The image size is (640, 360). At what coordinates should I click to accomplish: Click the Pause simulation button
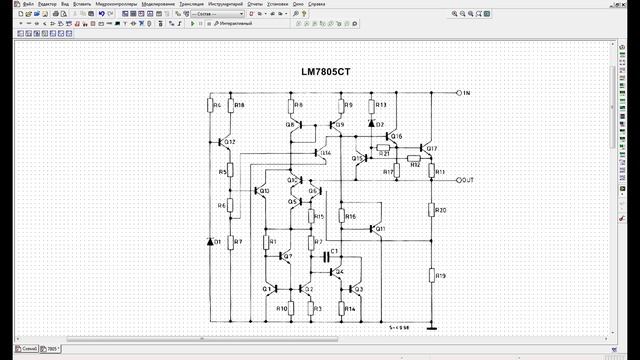point(200,24)
